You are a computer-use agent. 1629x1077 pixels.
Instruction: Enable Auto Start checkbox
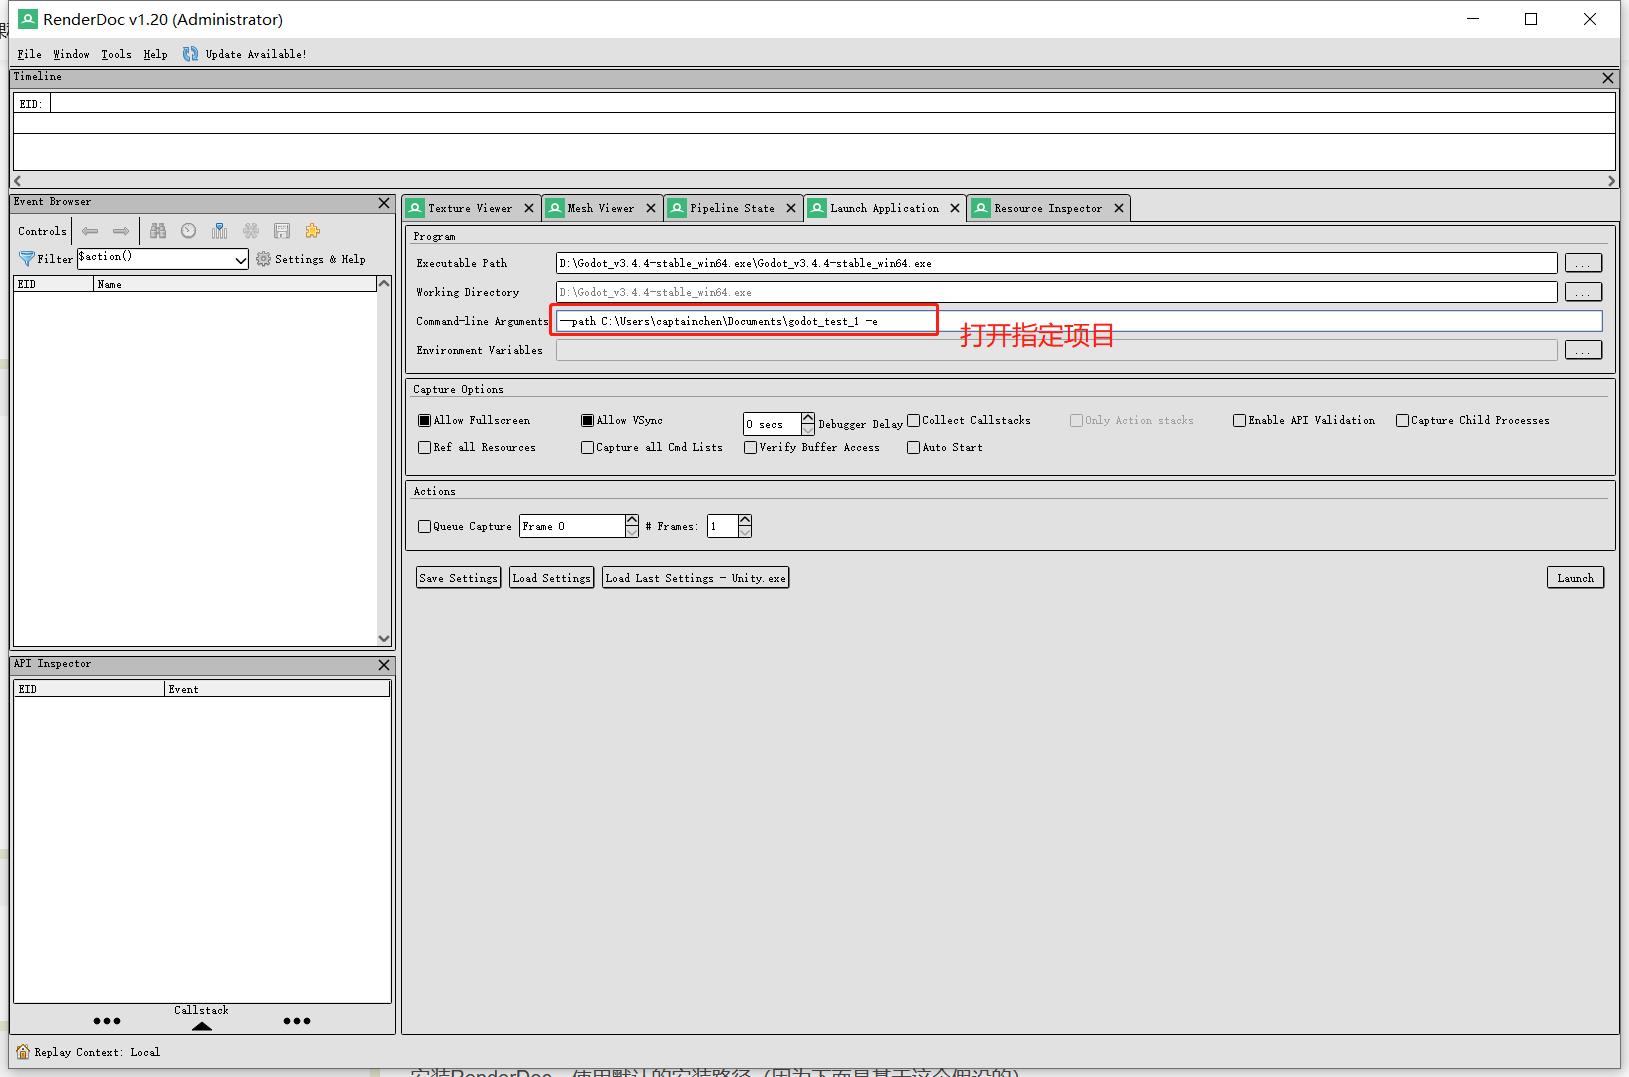[x=913, y=448]
